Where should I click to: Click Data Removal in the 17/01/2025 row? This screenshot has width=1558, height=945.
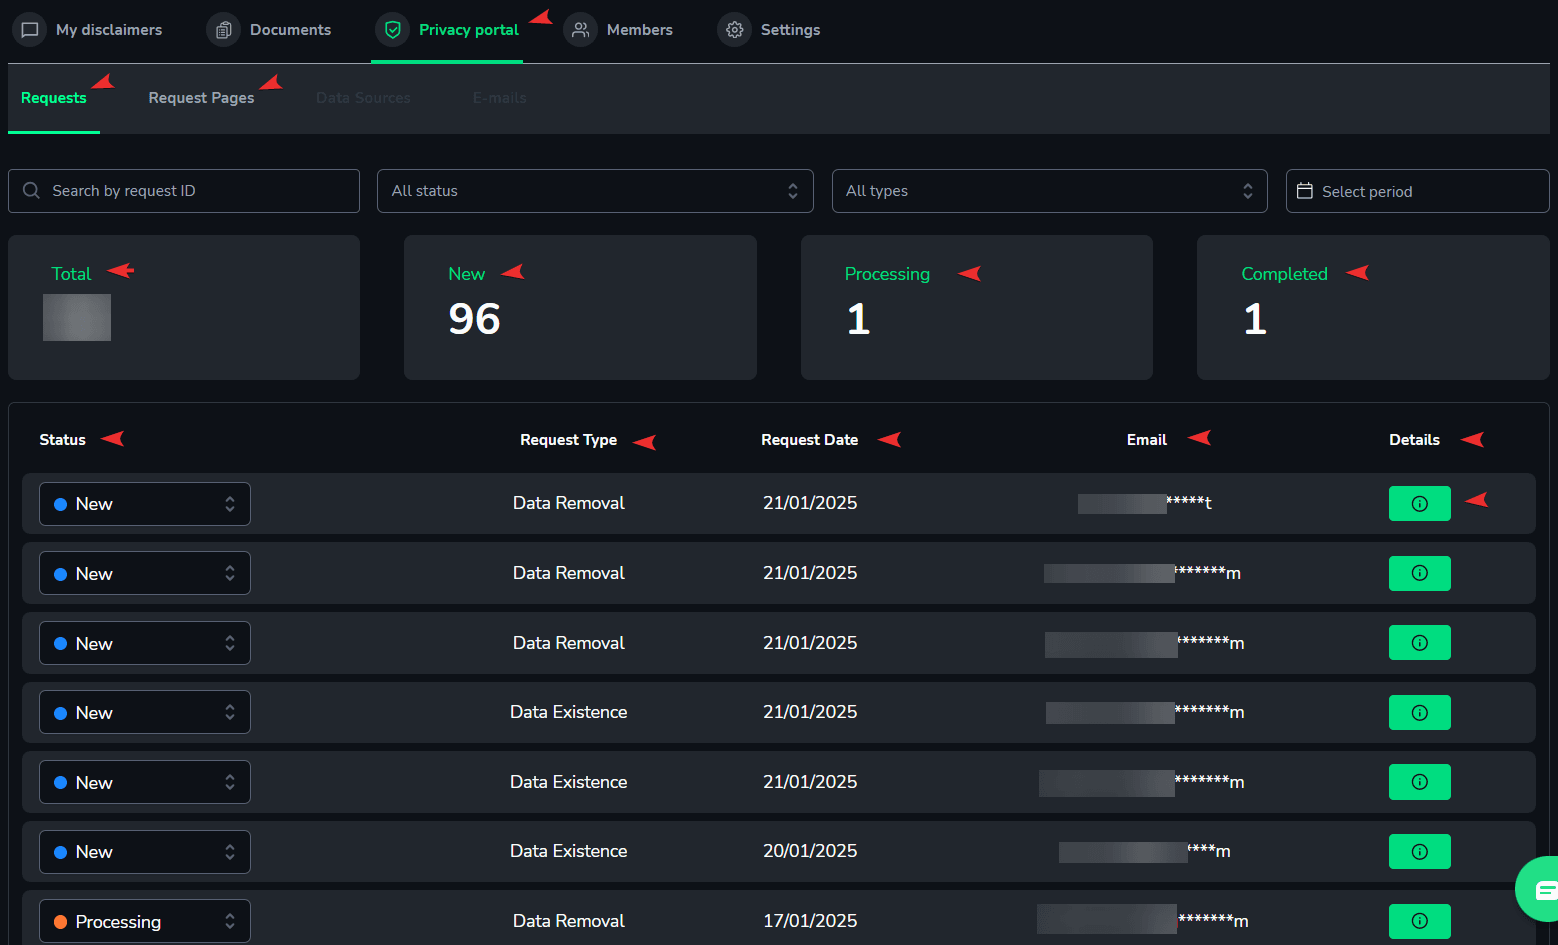(568, 921)
